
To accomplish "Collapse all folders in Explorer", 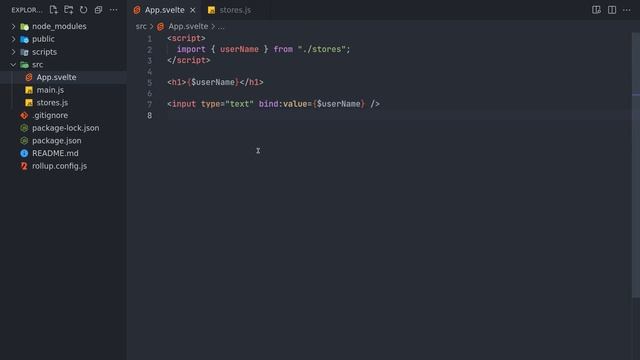I will click(98, 10).
